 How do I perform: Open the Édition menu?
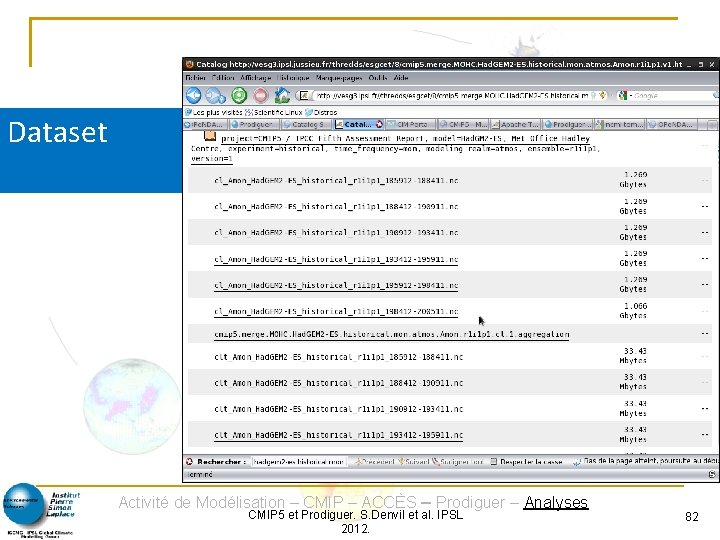[x=223, y=78]
